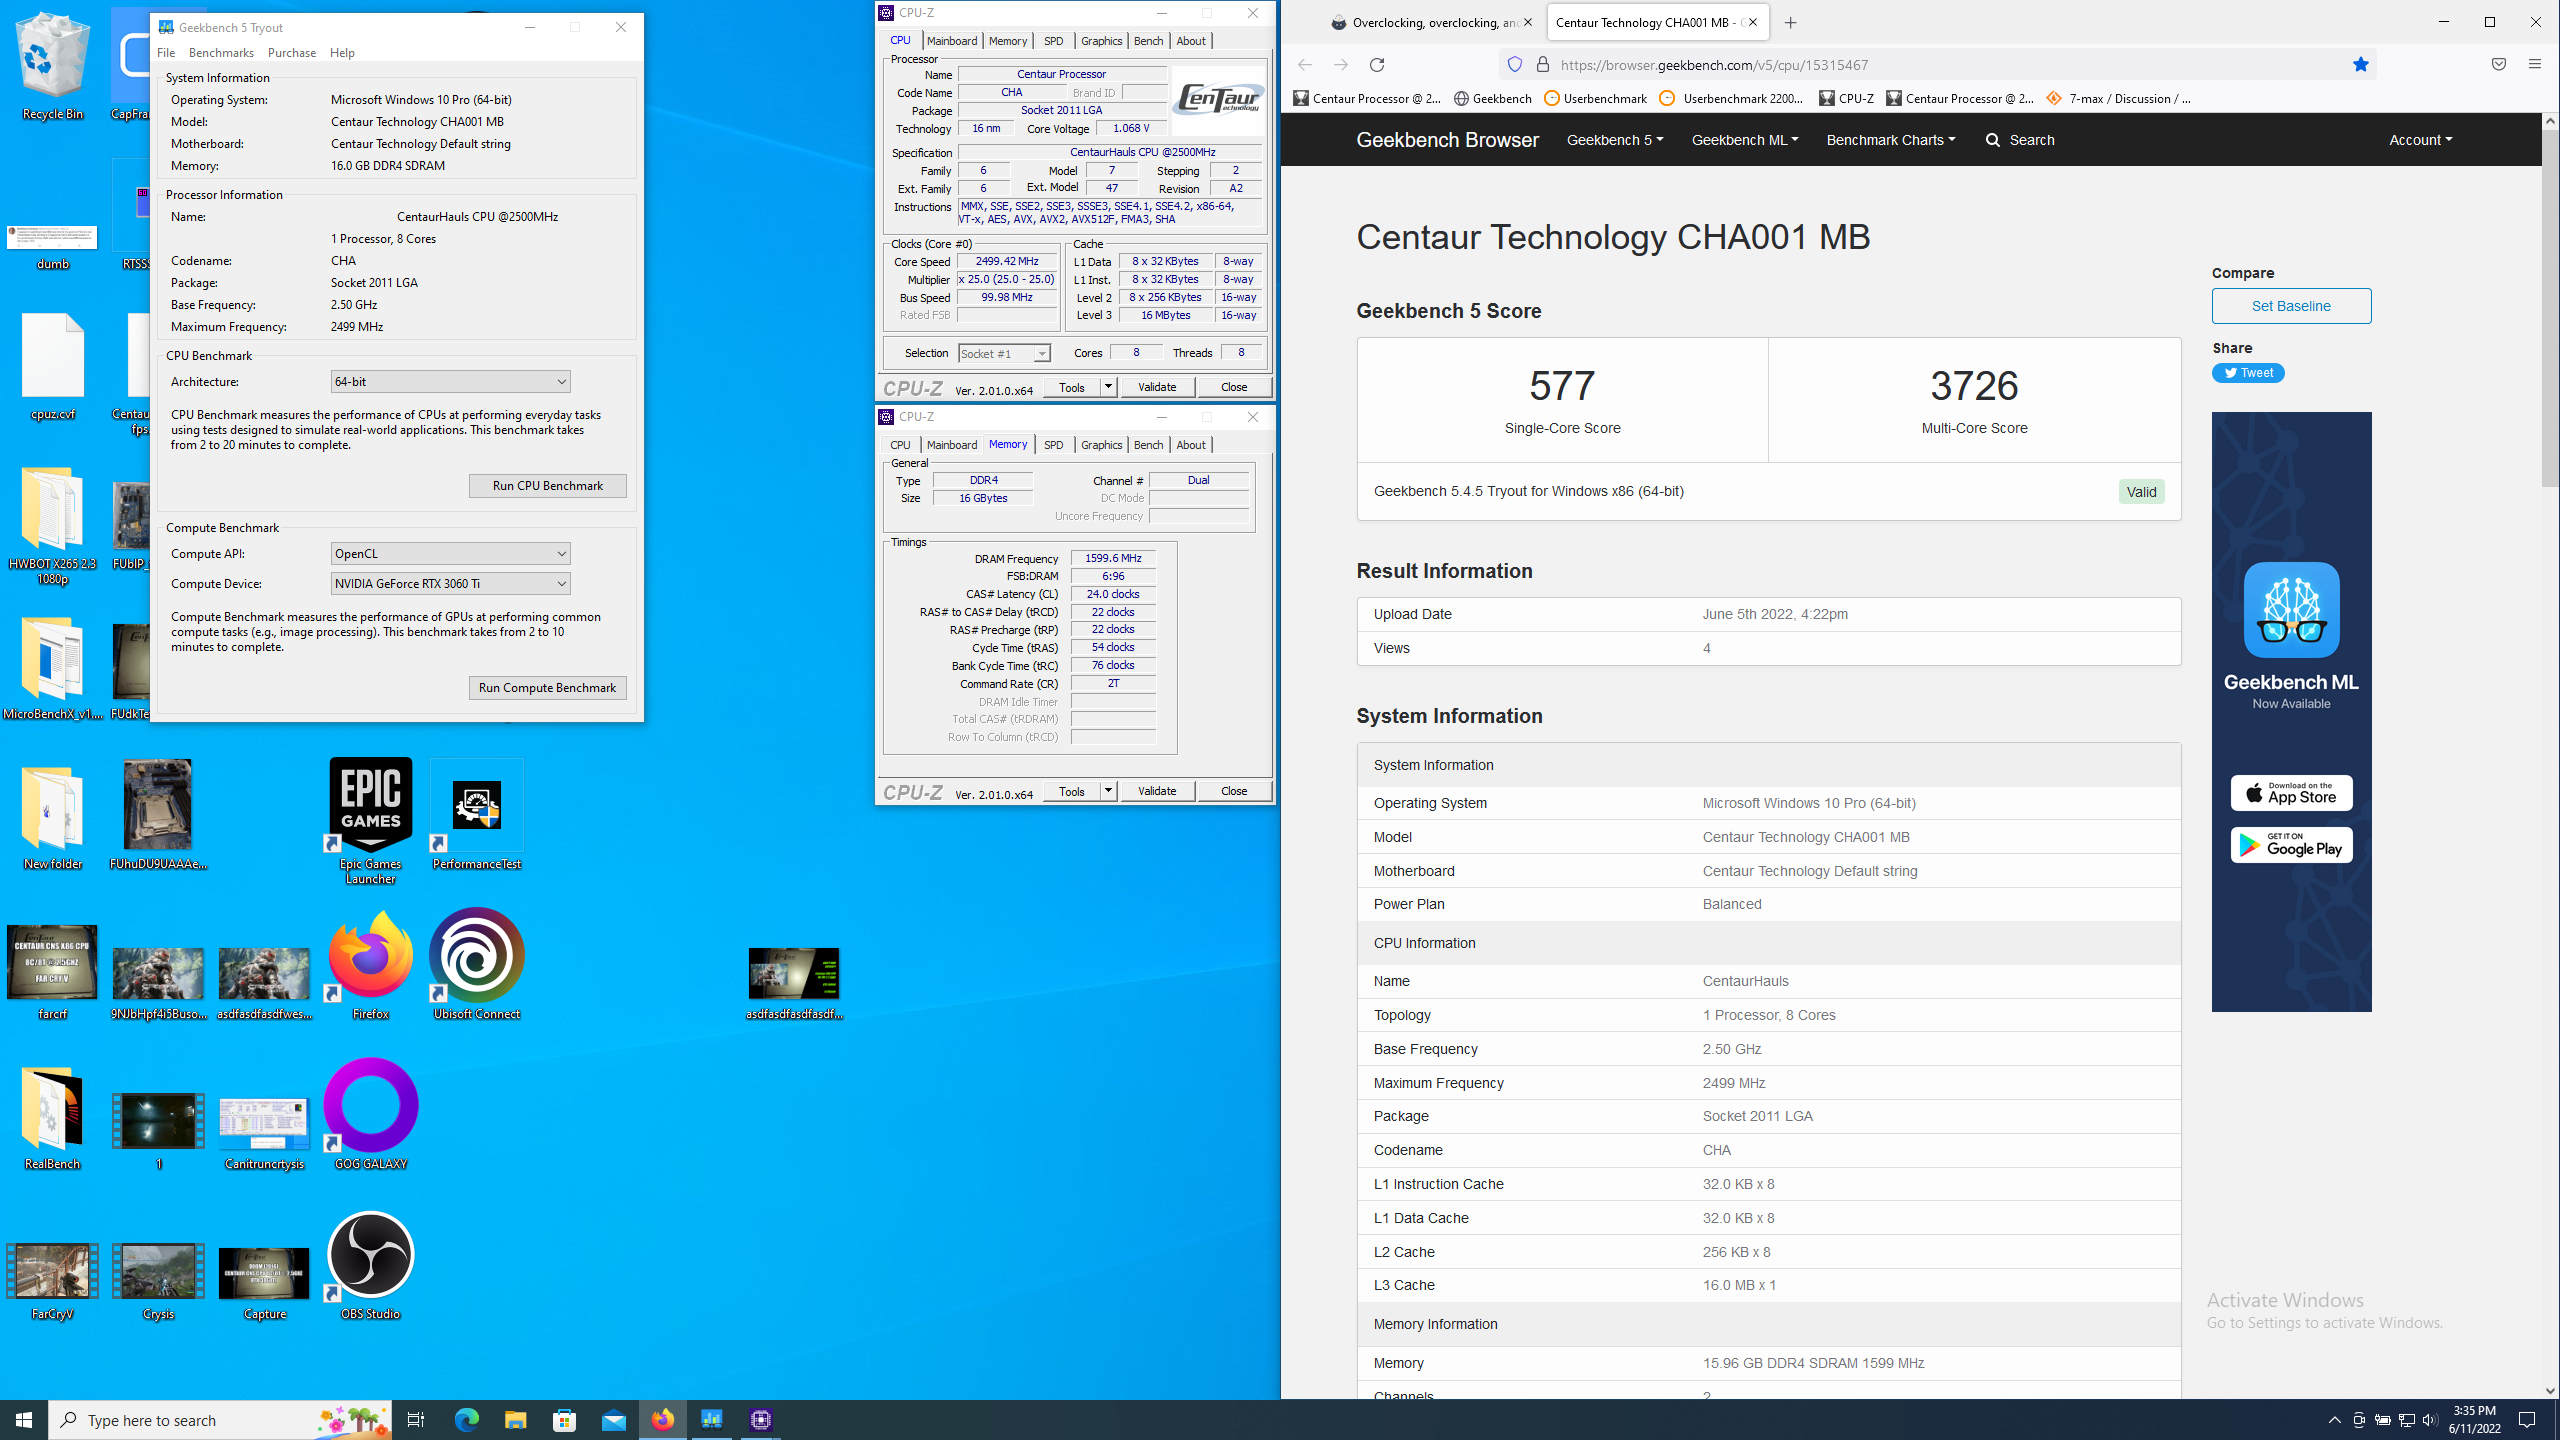Open the Canitruncrtysis desktop file
The width and height of the screenshot is (2560, 1440).
point(264,1133)
